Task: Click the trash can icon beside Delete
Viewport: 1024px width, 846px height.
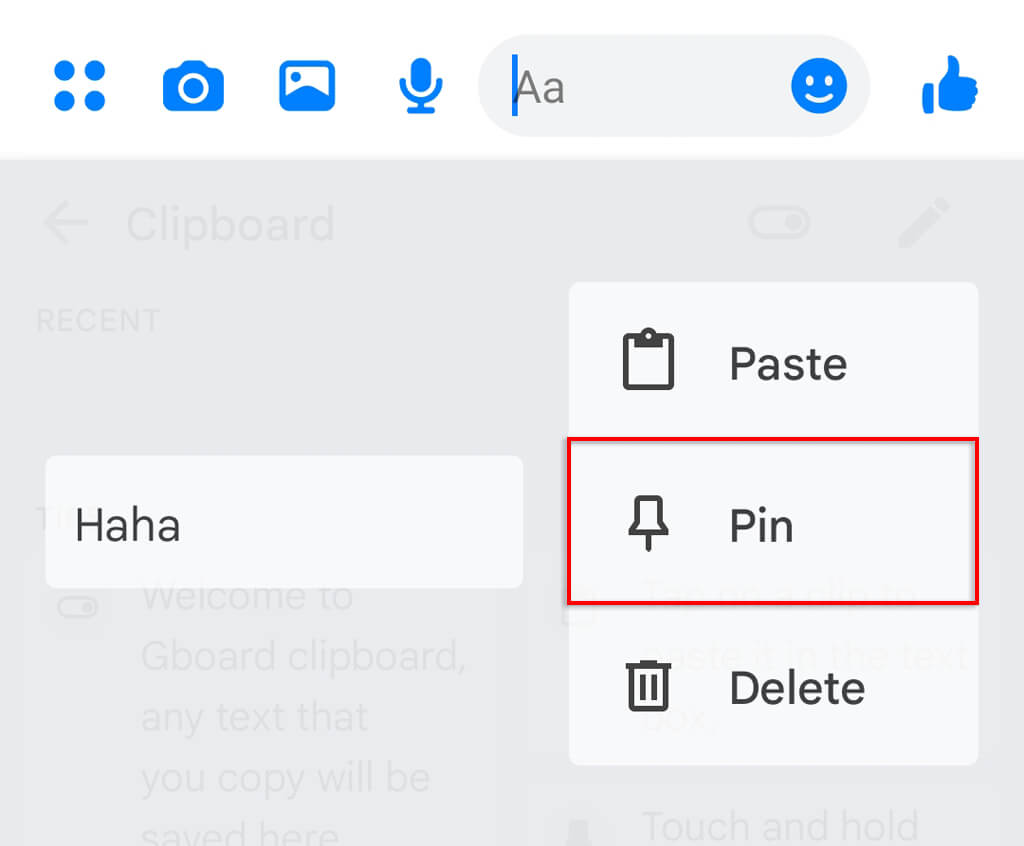Action: (648, 687)
